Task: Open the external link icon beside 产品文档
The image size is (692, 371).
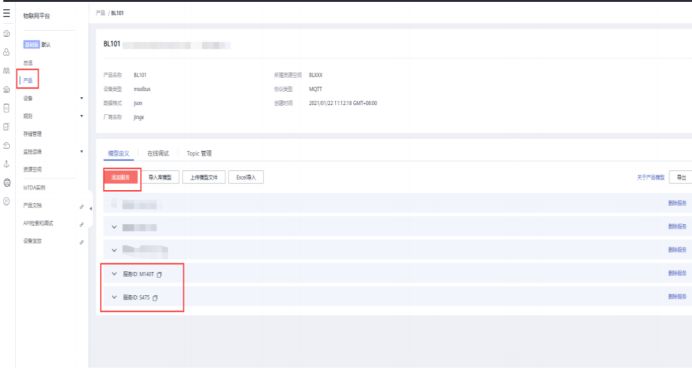Action: tap(82, 206)
